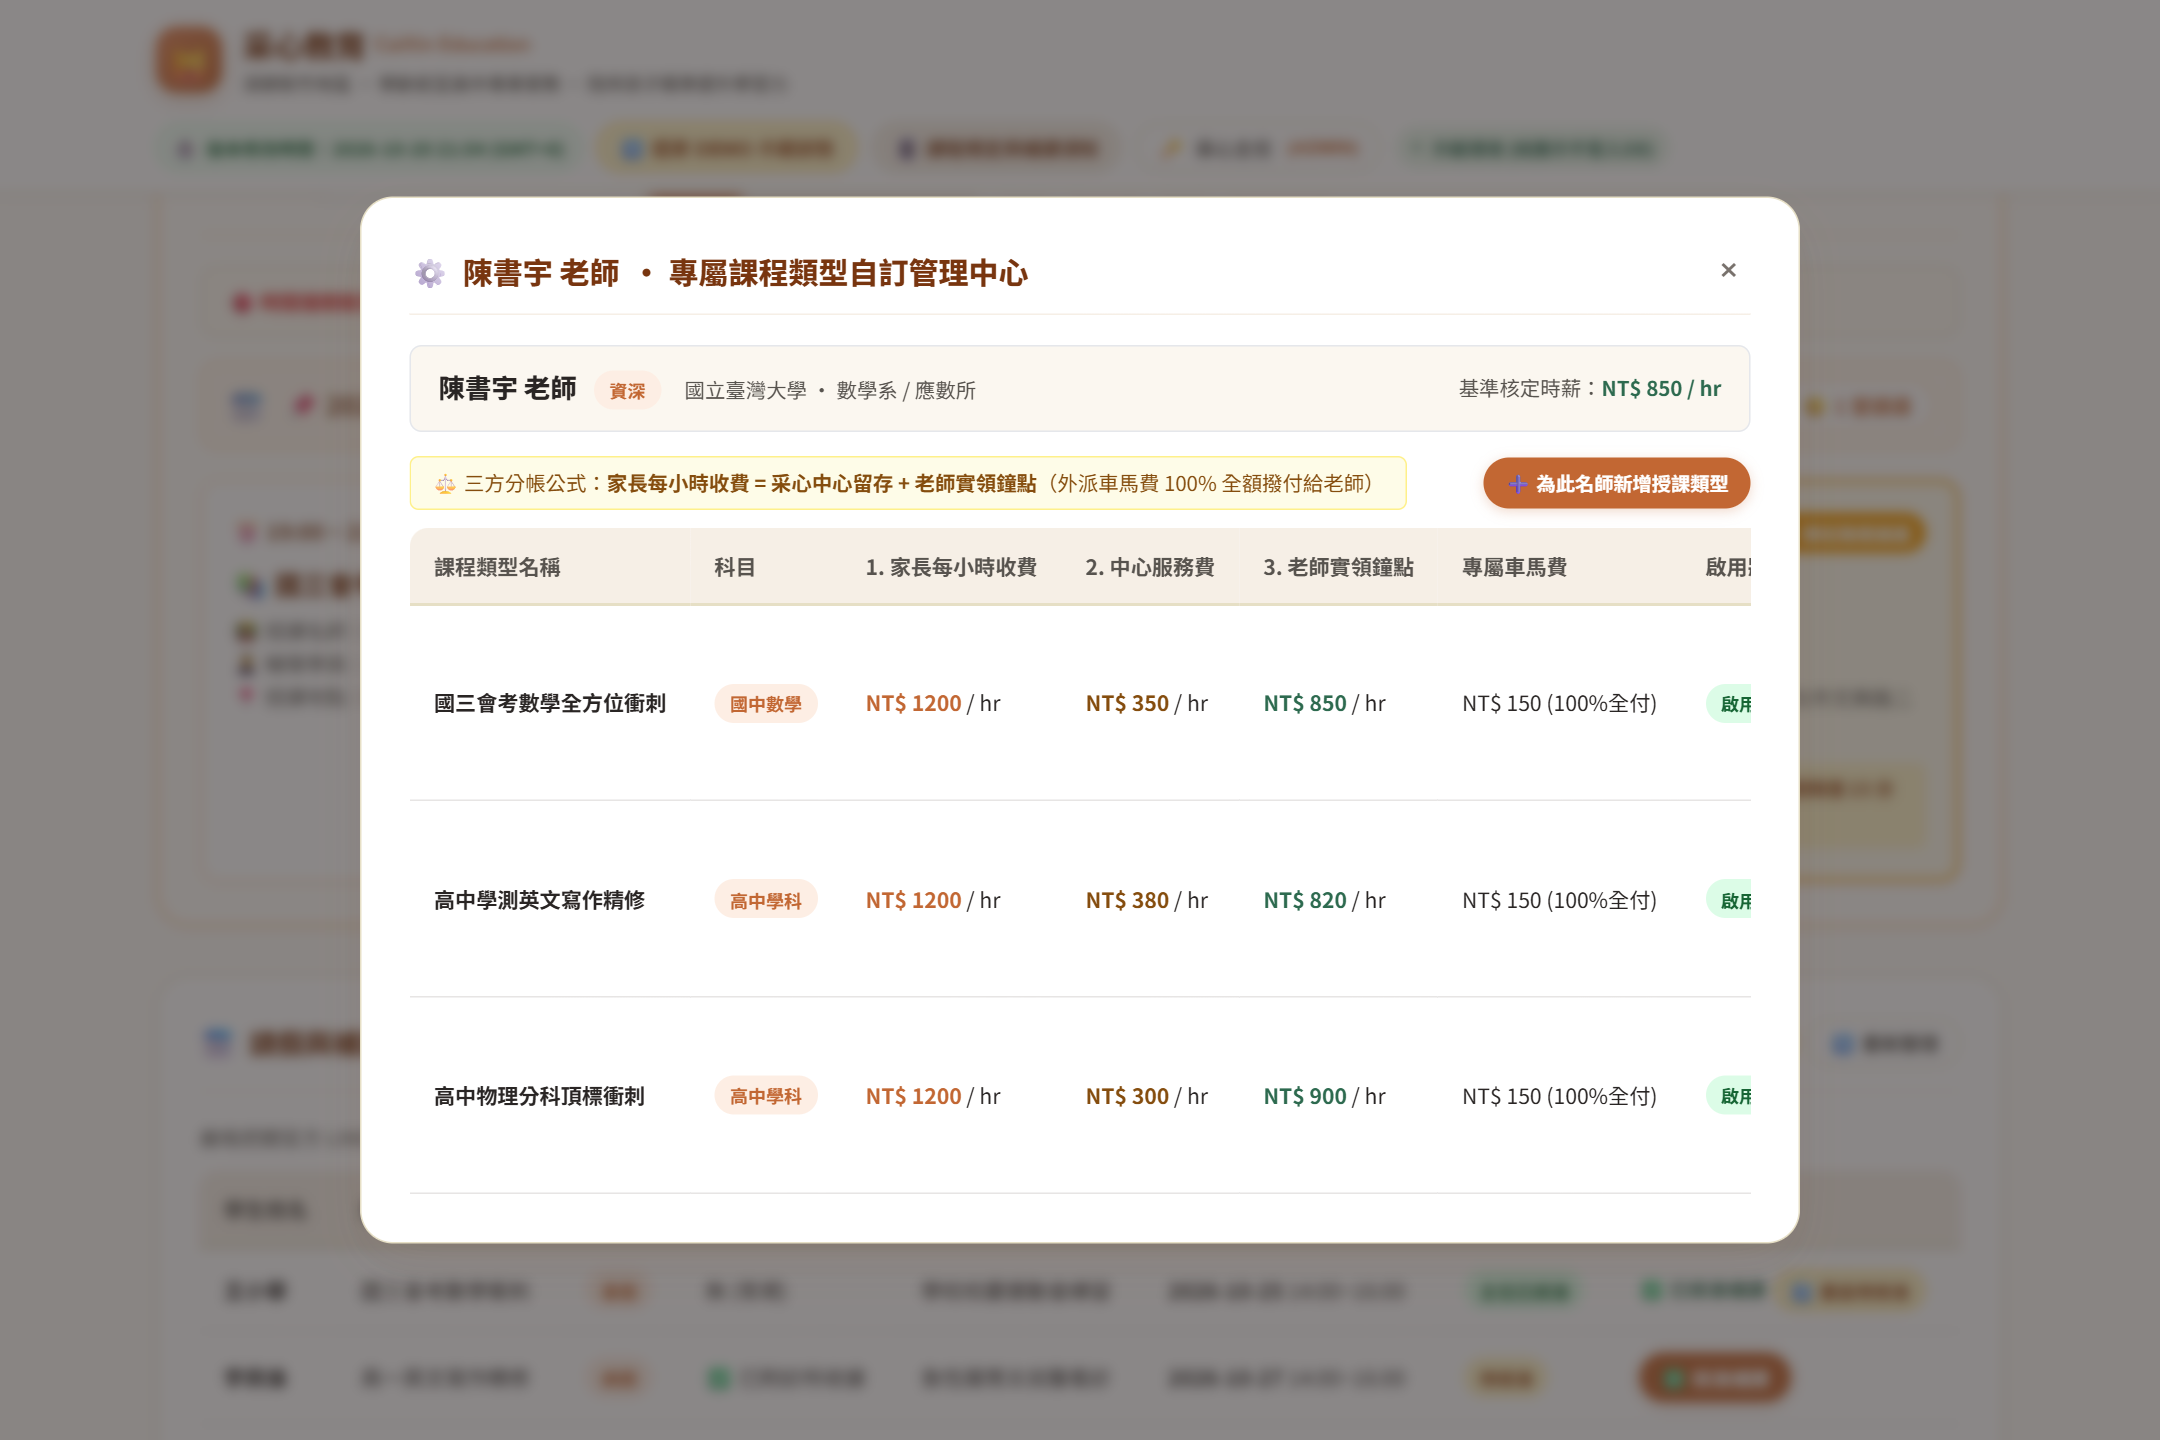Click the 2. 中心服務費 column header
Image resolution: width=2160 pixels, height=1440 pixels.
tap(1150, 567)
